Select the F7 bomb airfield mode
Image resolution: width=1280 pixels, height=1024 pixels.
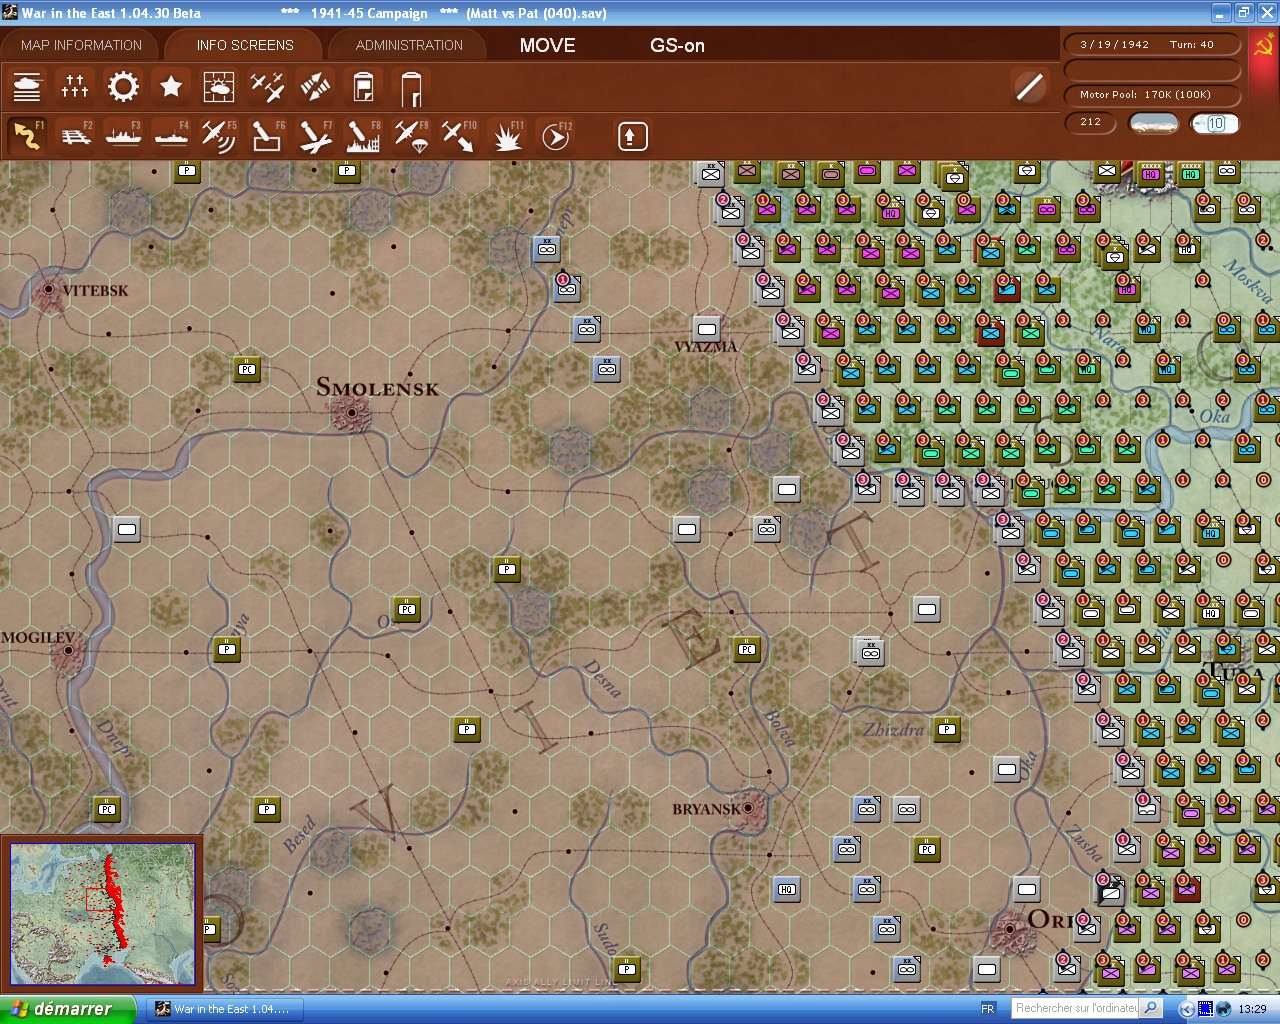315,136
